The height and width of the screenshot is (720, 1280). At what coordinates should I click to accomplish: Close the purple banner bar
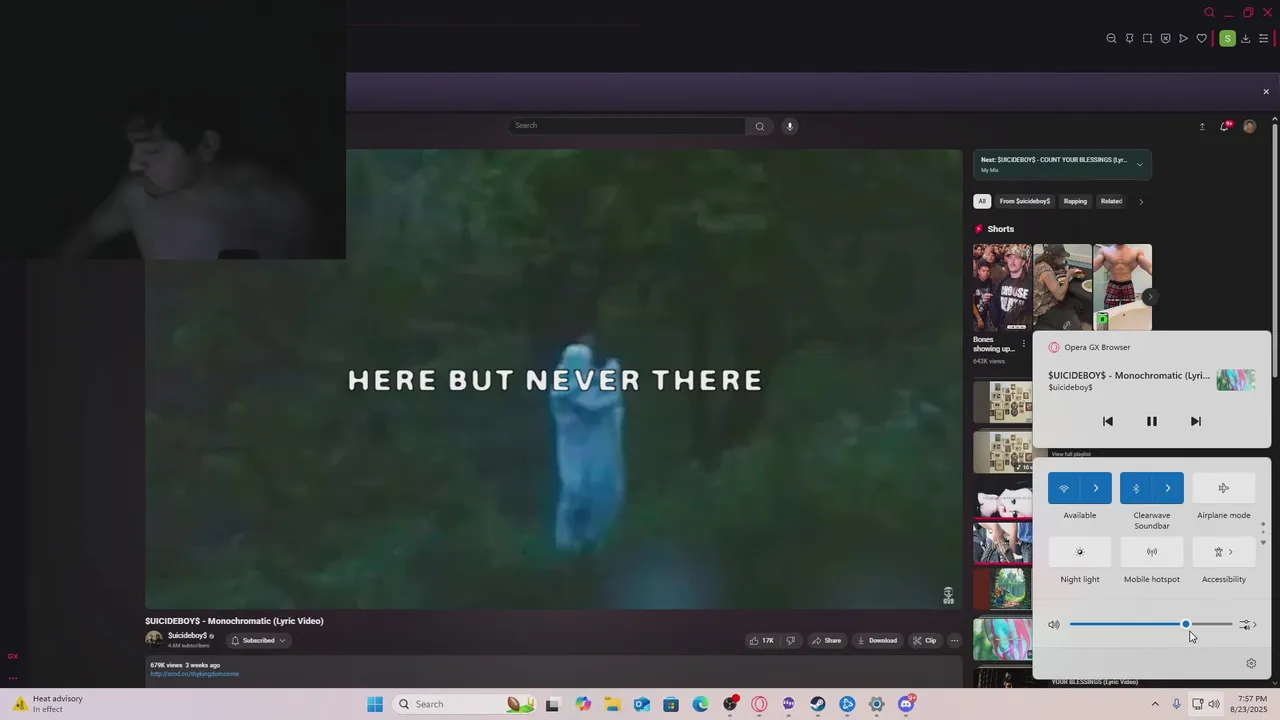pos(1266,92)
